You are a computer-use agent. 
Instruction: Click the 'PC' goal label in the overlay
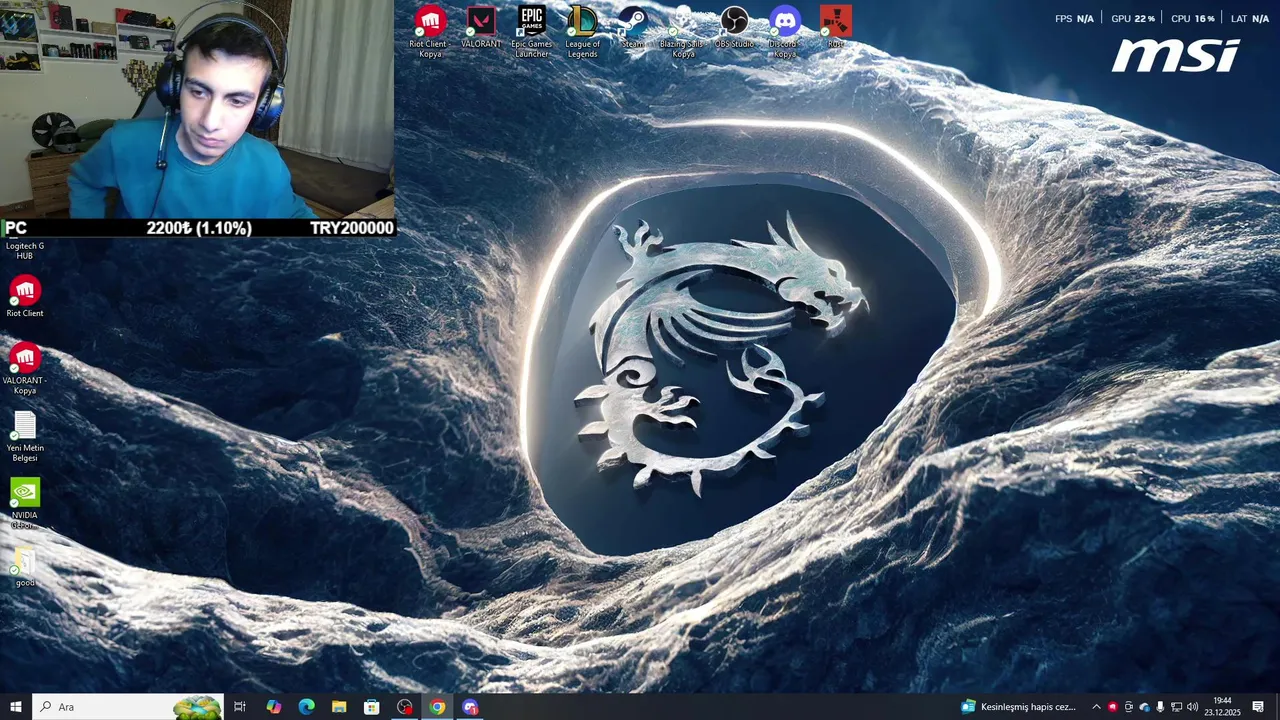click(x=16, y=228)
